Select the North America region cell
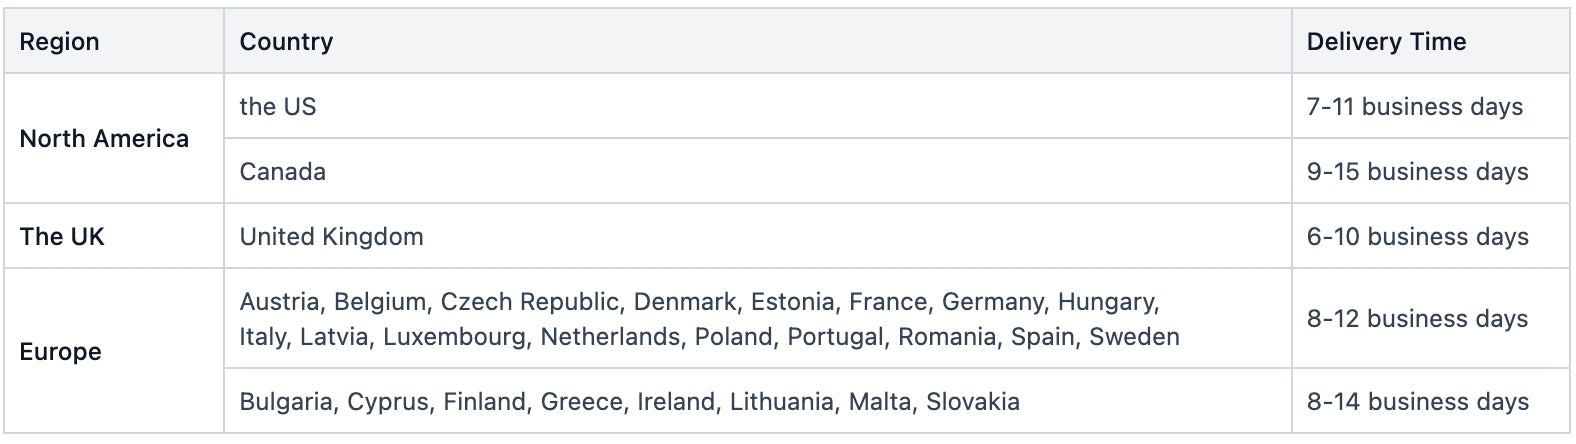Image resolution: width=1576 pixels, height=444 pixels. pos(104,139)
